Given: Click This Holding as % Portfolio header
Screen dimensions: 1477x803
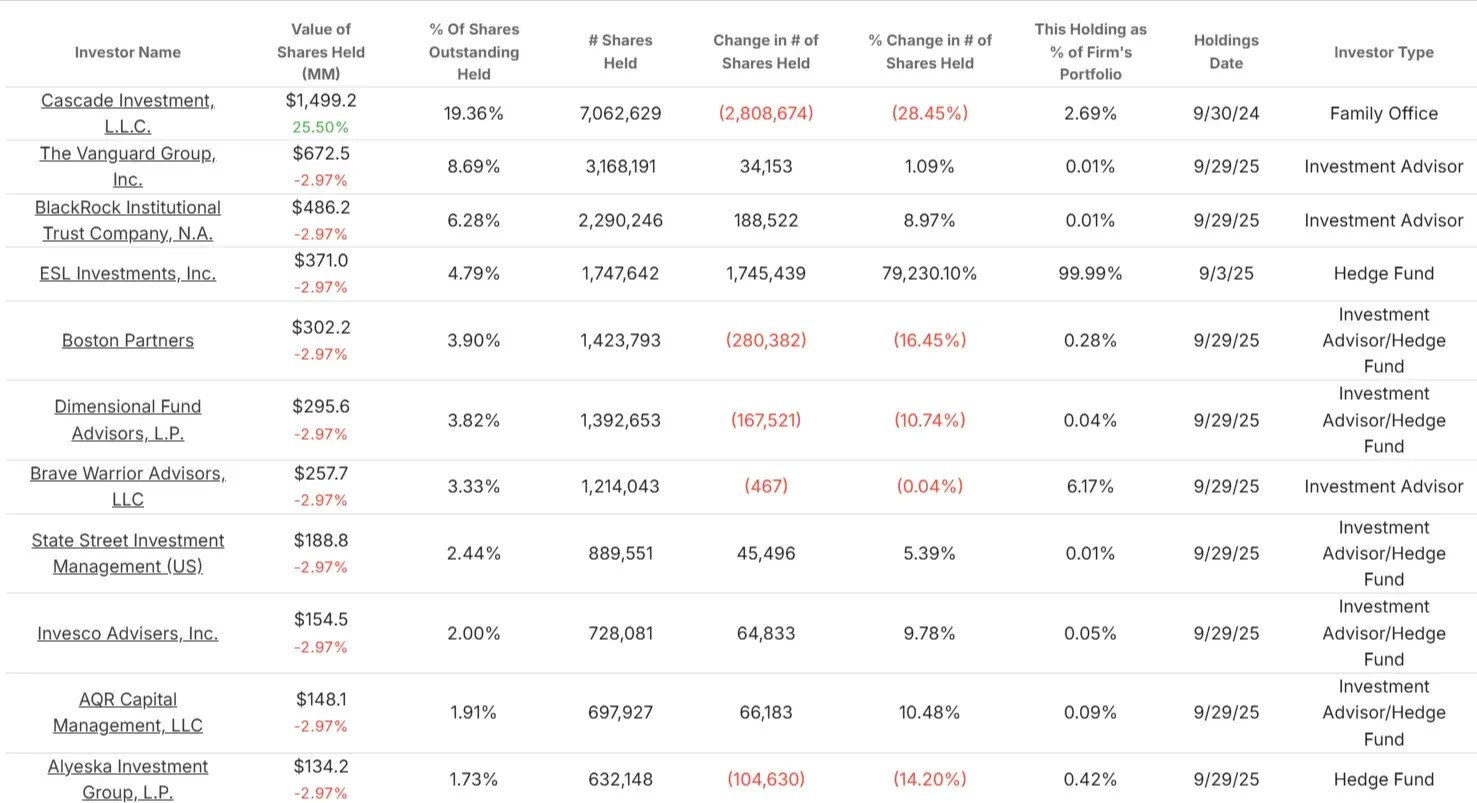Looking at the screenshot, I should click(x=1091, y=52).
